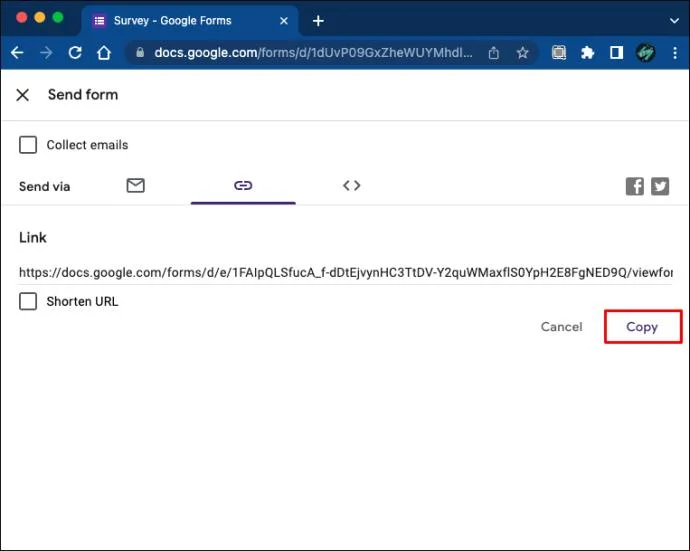Viewport: 690px width, 551px height.
Task: Go to browser home page
Action: (x=104, y=53)
